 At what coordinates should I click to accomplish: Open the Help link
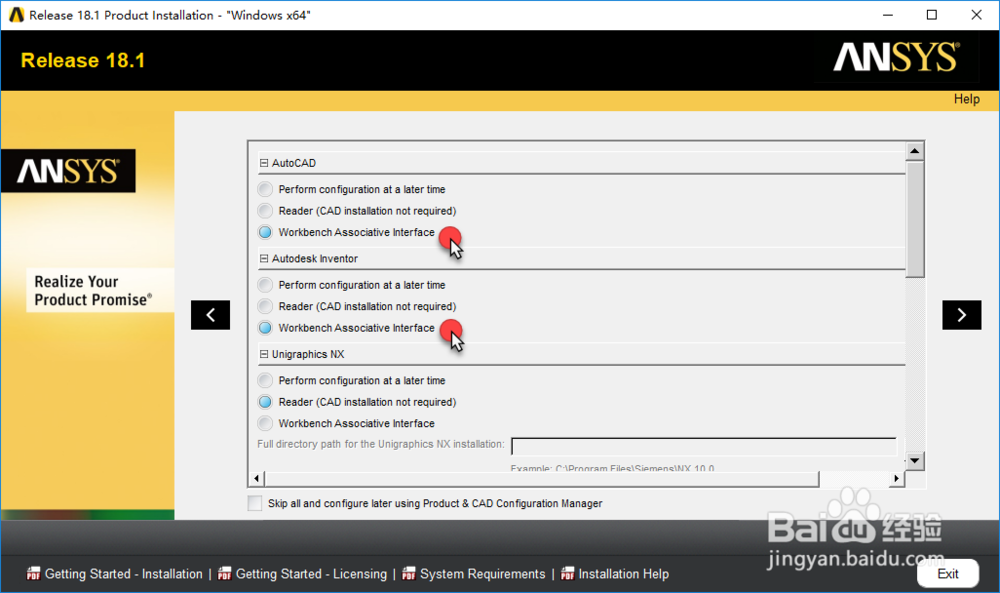click(966, 99)
